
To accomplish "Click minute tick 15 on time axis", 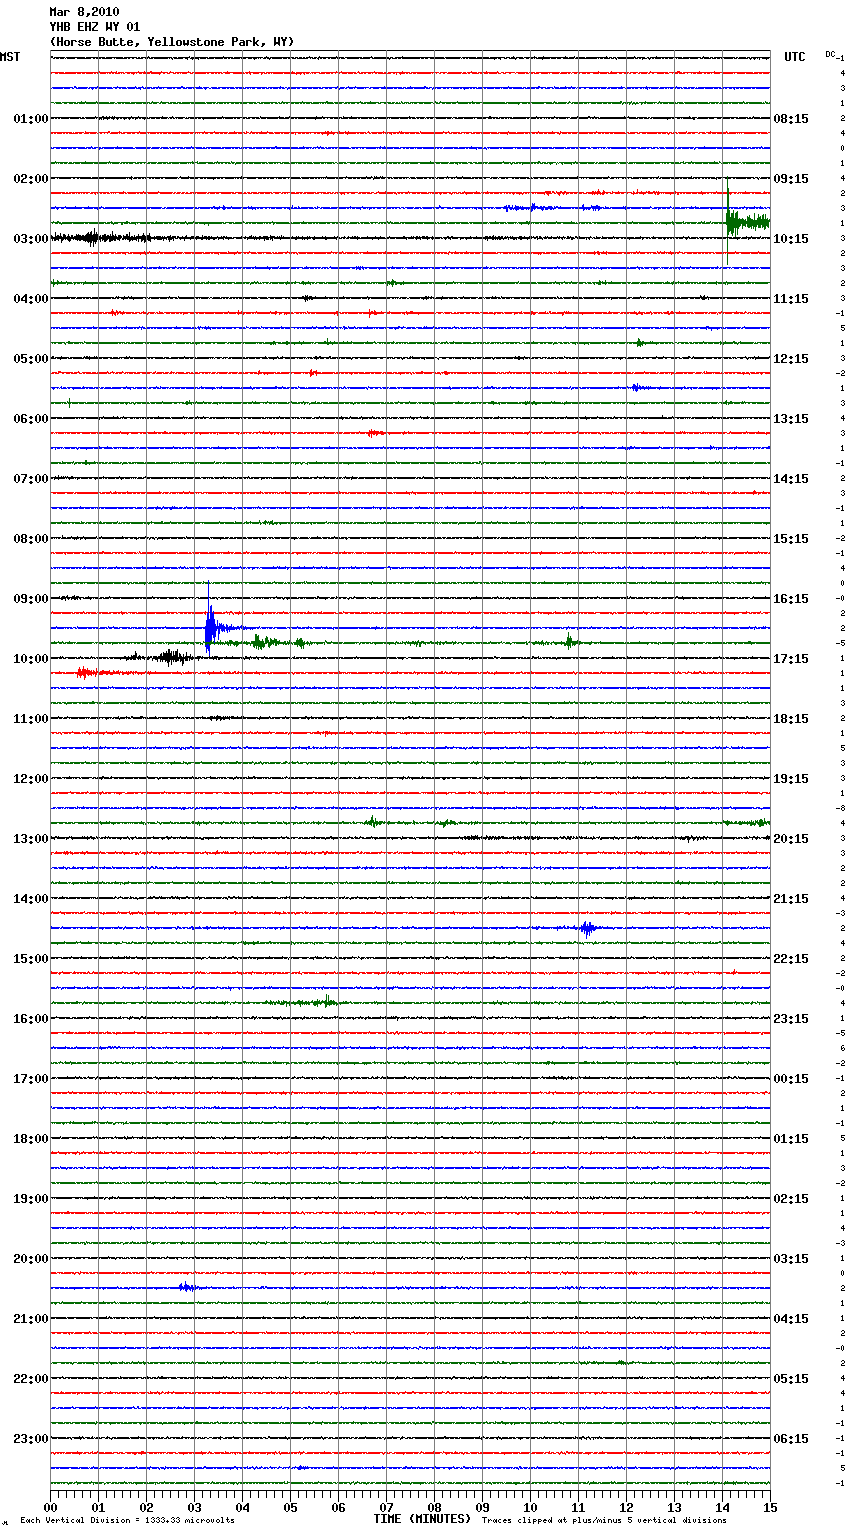I will (x=770, y=1507).
